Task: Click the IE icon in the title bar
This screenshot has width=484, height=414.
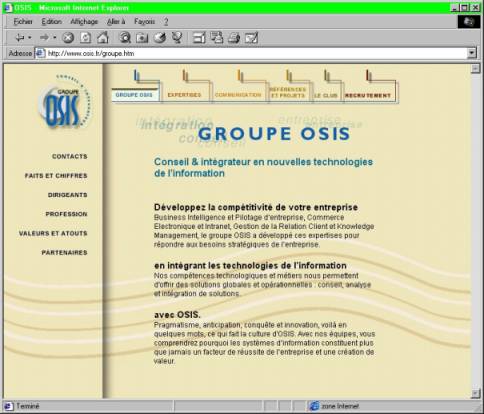Action: [x=7, y=8]
